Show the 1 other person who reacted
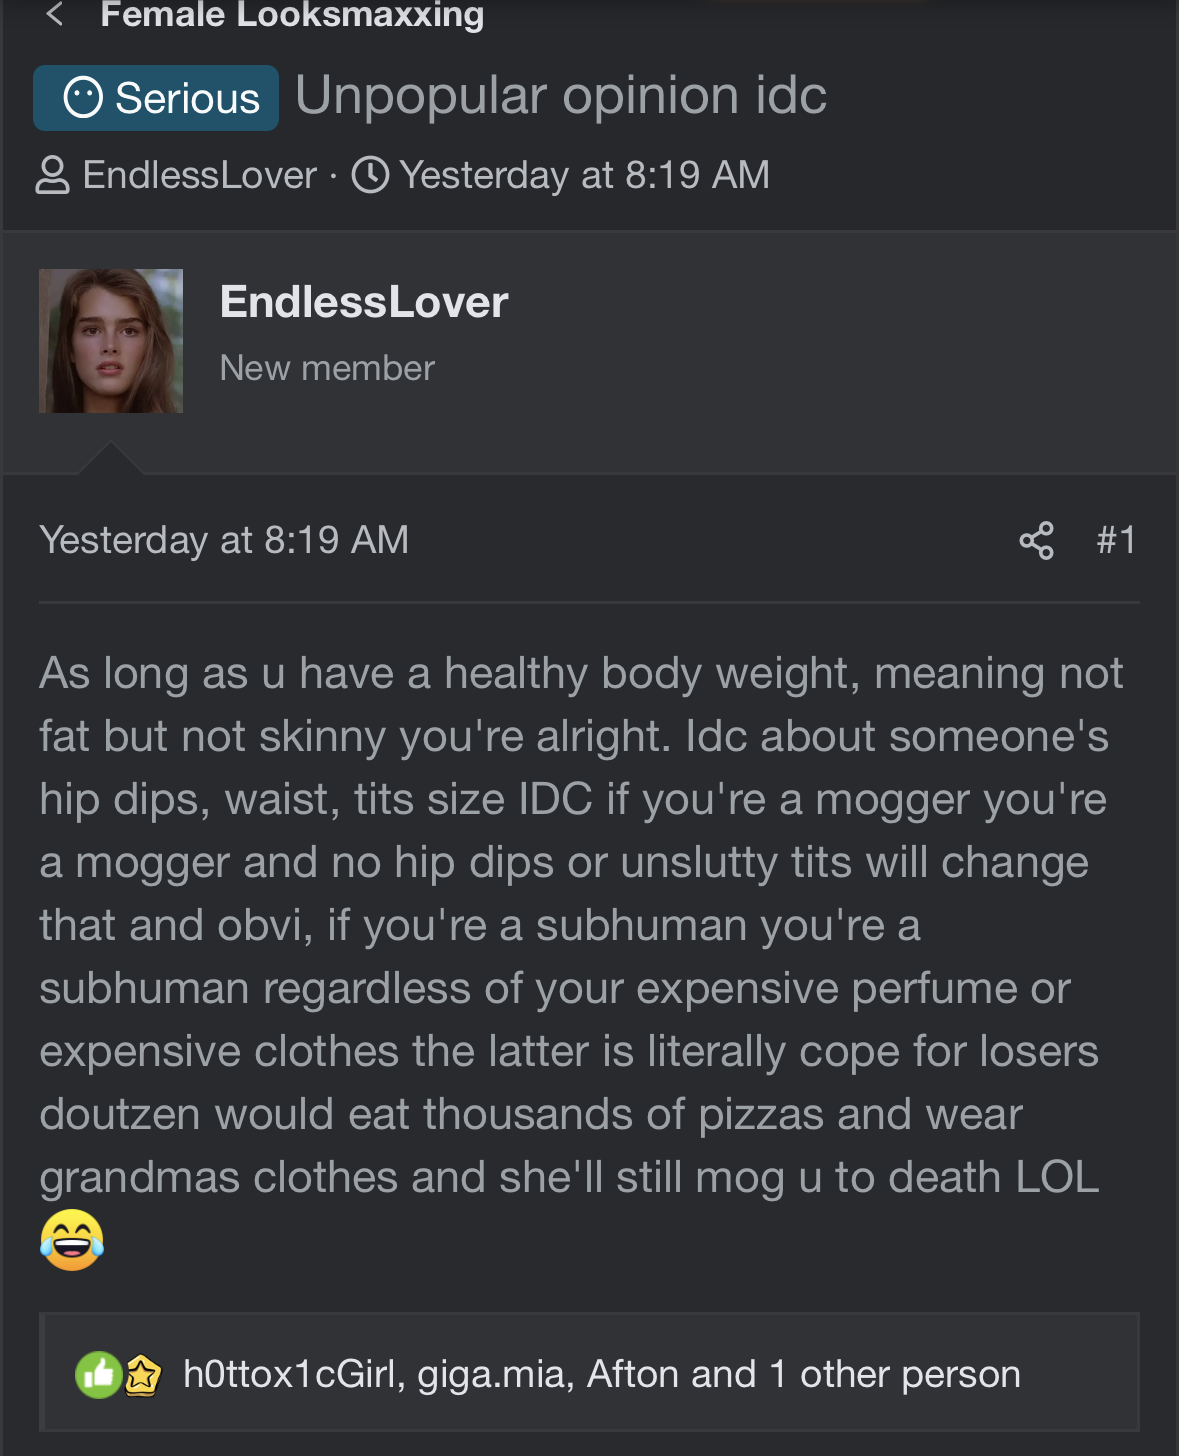This screenshot has height=1456, width=1179. pos(894,1375)
